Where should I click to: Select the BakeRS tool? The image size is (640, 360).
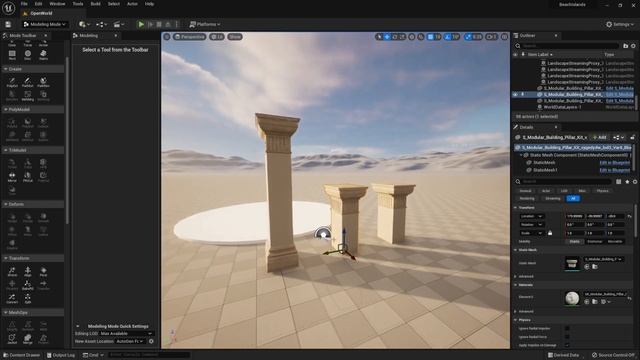coord(28,285)
